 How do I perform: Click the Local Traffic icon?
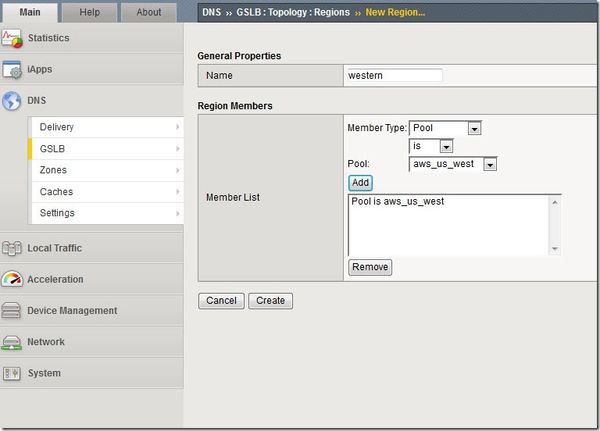coord(12,248)
